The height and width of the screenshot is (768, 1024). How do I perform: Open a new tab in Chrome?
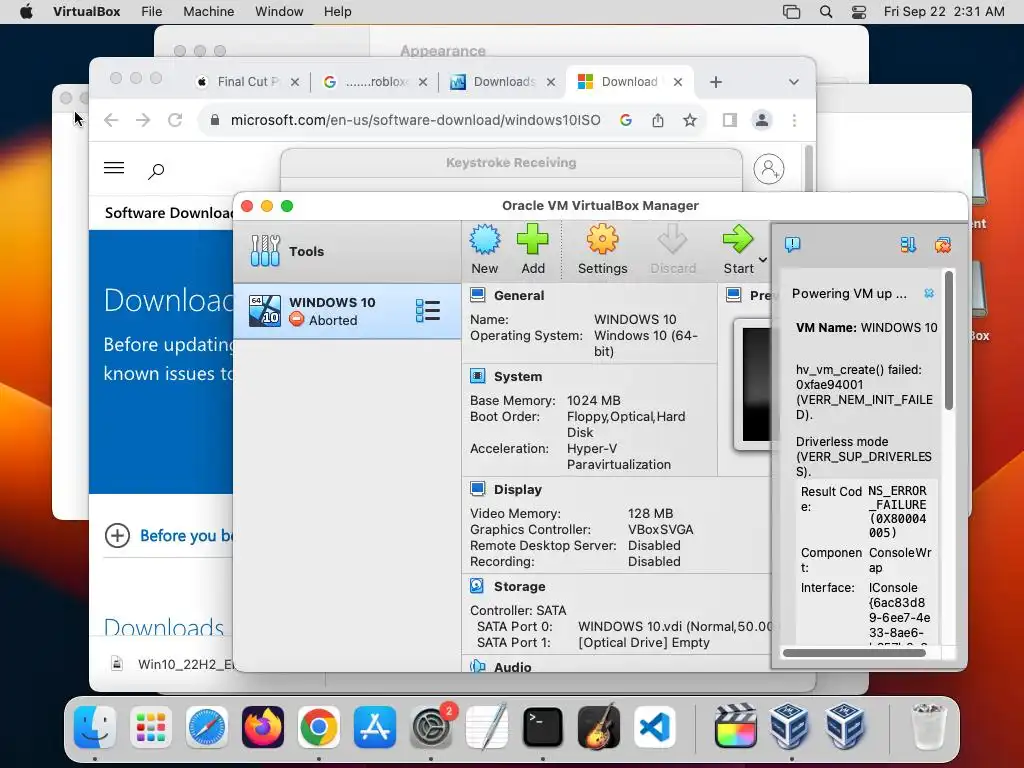click(716, 82)
